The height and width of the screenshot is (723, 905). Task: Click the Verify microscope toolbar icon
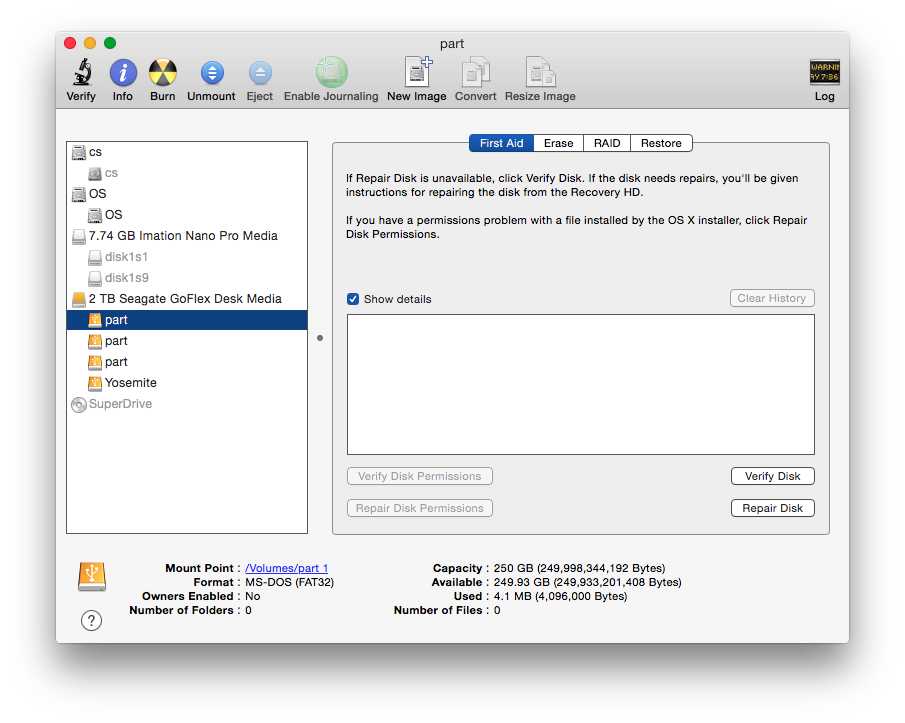tap(82, 73)
